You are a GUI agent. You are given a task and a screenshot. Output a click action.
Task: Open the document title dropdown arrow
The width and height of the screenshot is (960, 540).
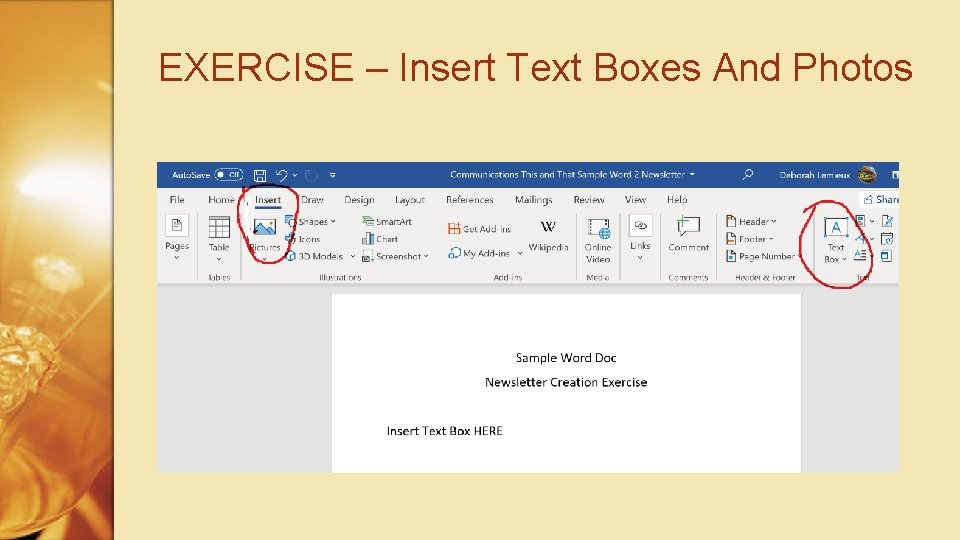(692, 174)
